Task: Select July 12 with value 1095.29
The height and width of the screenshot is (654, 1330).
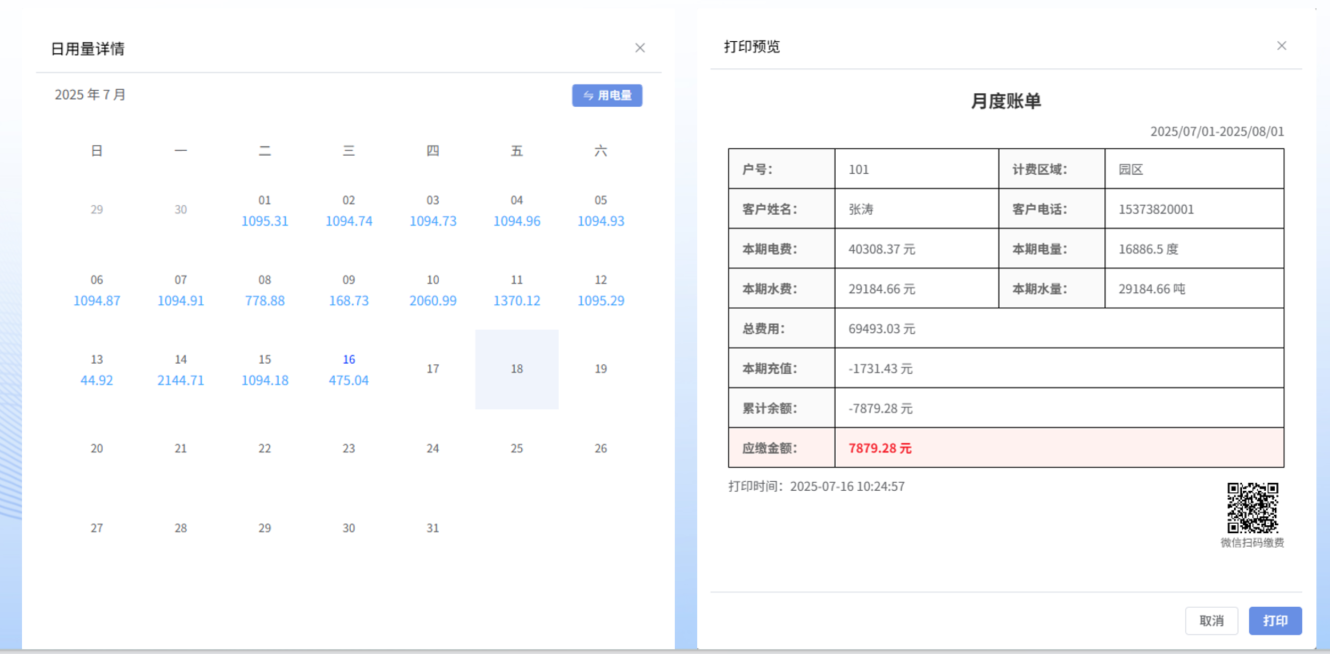Action: (x=601, y=290)
